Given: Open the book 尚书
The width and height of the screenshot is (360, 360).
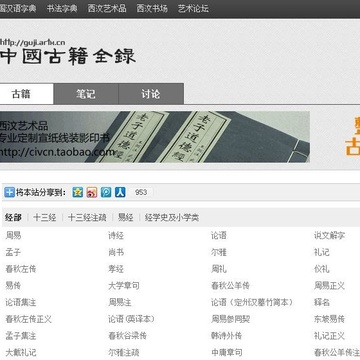Looking at the screenshot, I should click(116, 252).
